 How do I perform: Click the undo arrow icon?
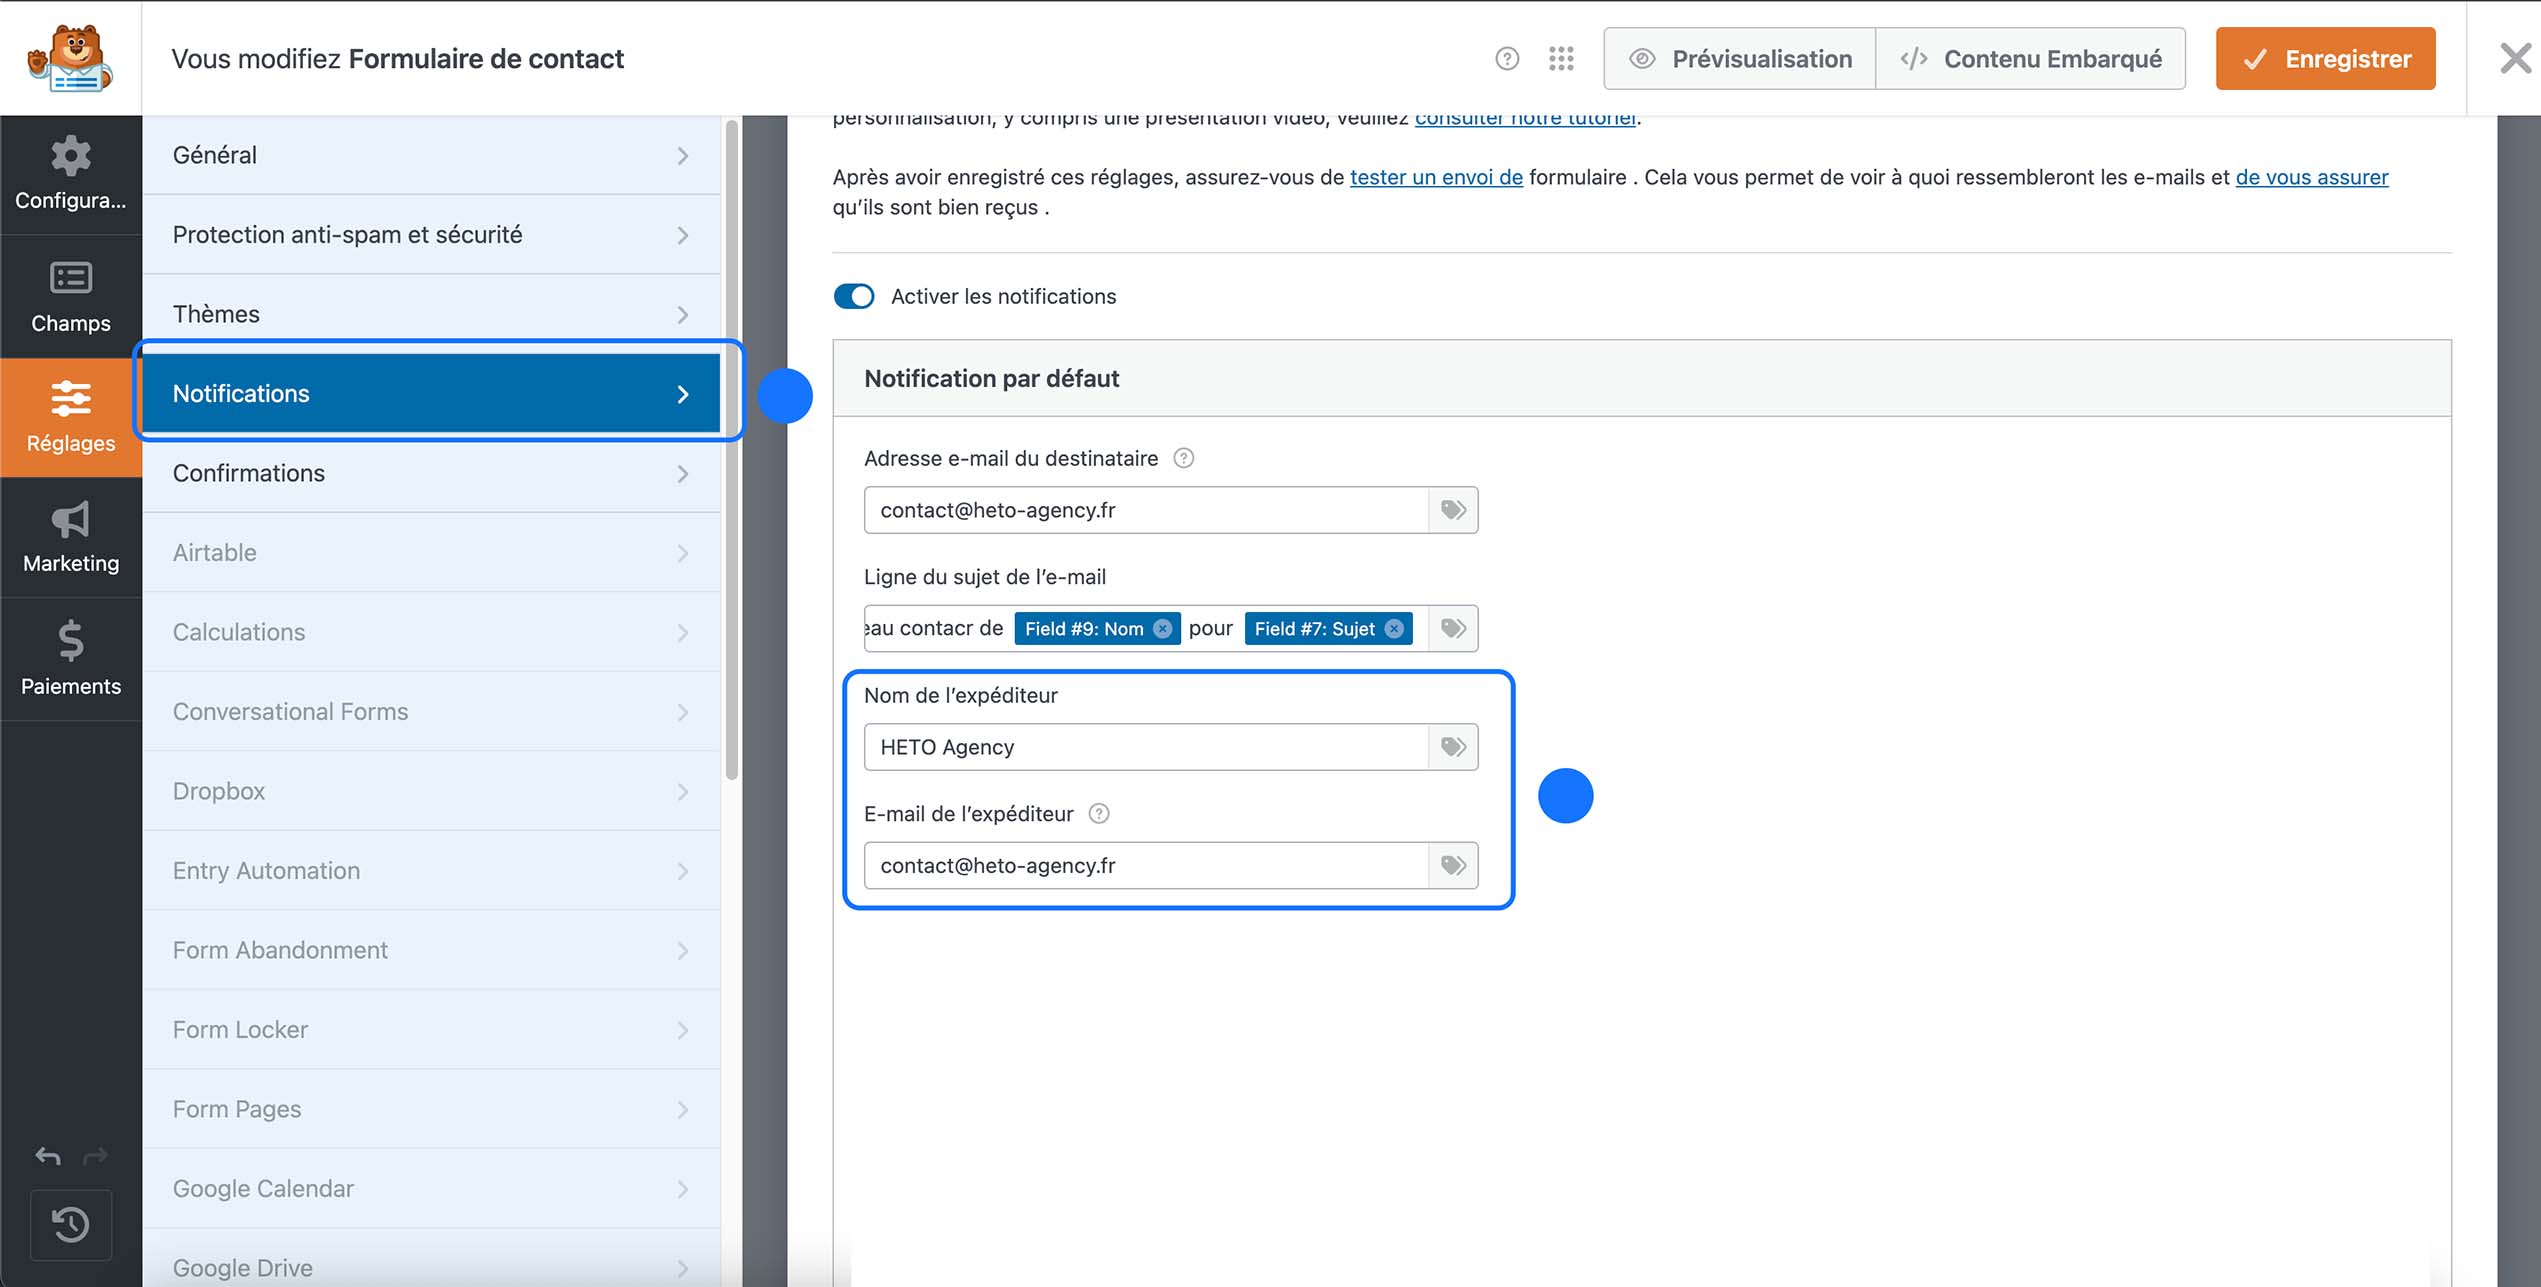(46, 1156)
